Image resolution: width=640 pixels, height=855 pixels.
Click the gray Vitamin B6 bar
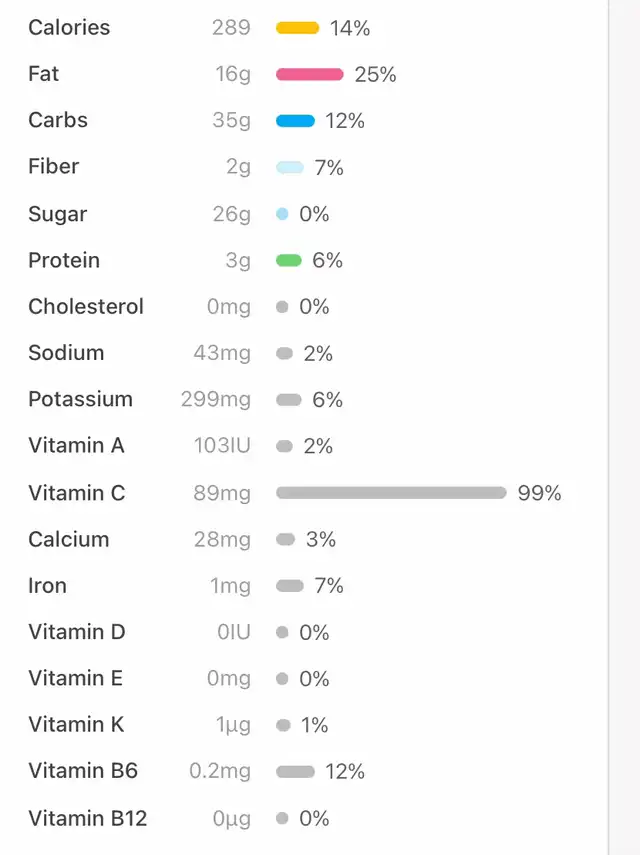(295, 772)
